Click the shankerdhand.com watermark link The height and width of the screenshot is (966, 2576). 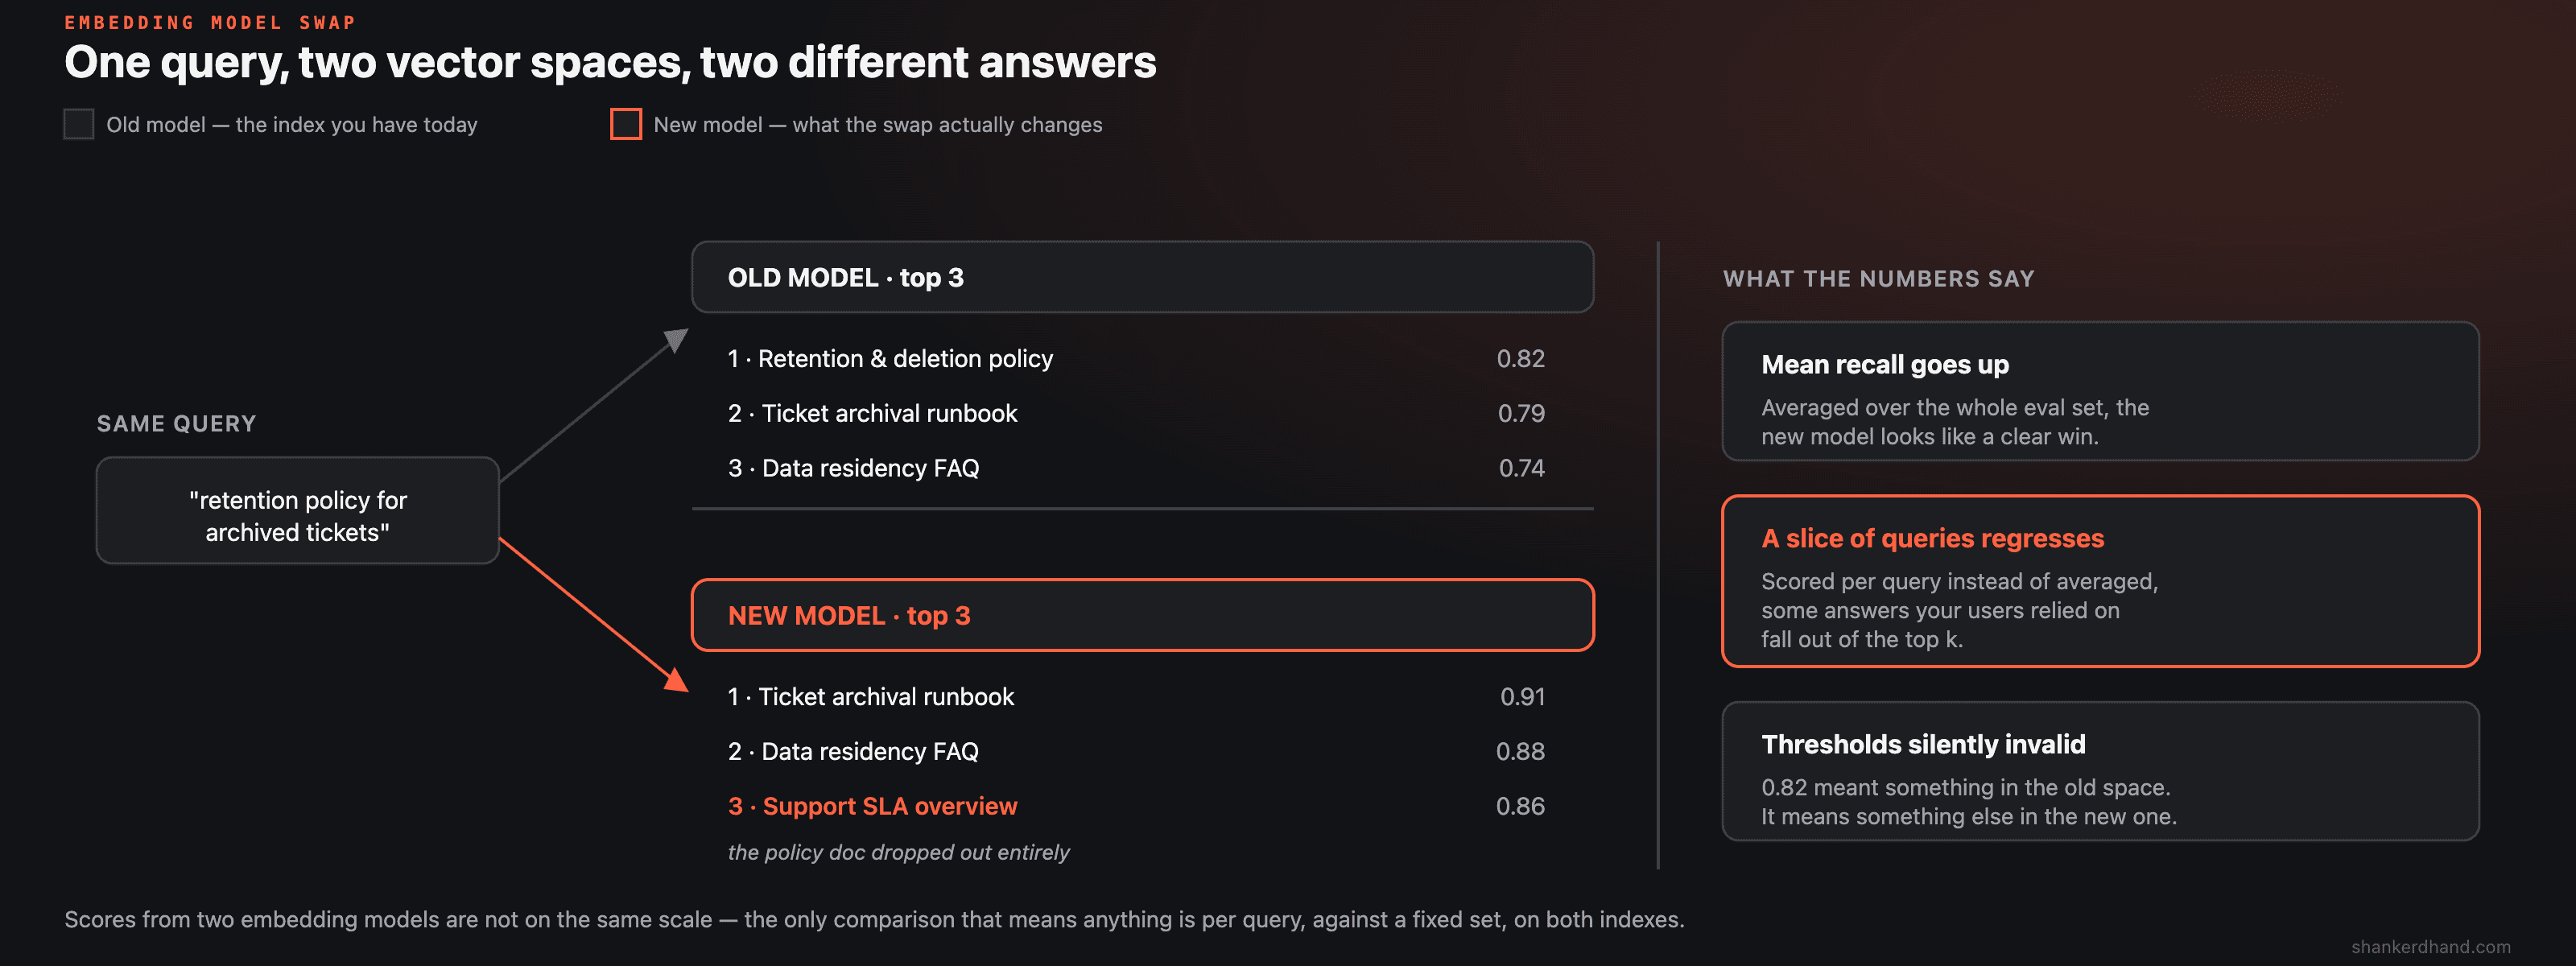coord(2430,946)
